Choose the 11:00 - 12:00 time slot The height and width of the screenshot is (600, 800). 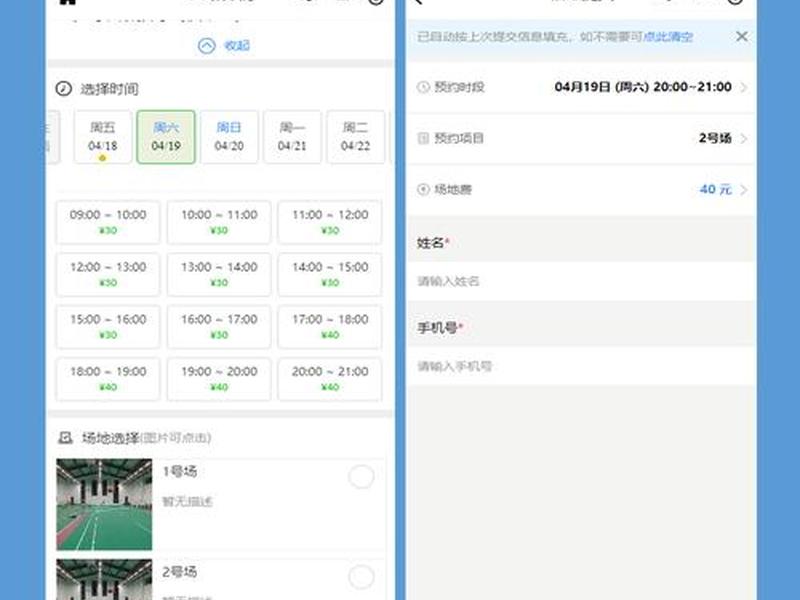pyautogui.click(x=330, y=222)
